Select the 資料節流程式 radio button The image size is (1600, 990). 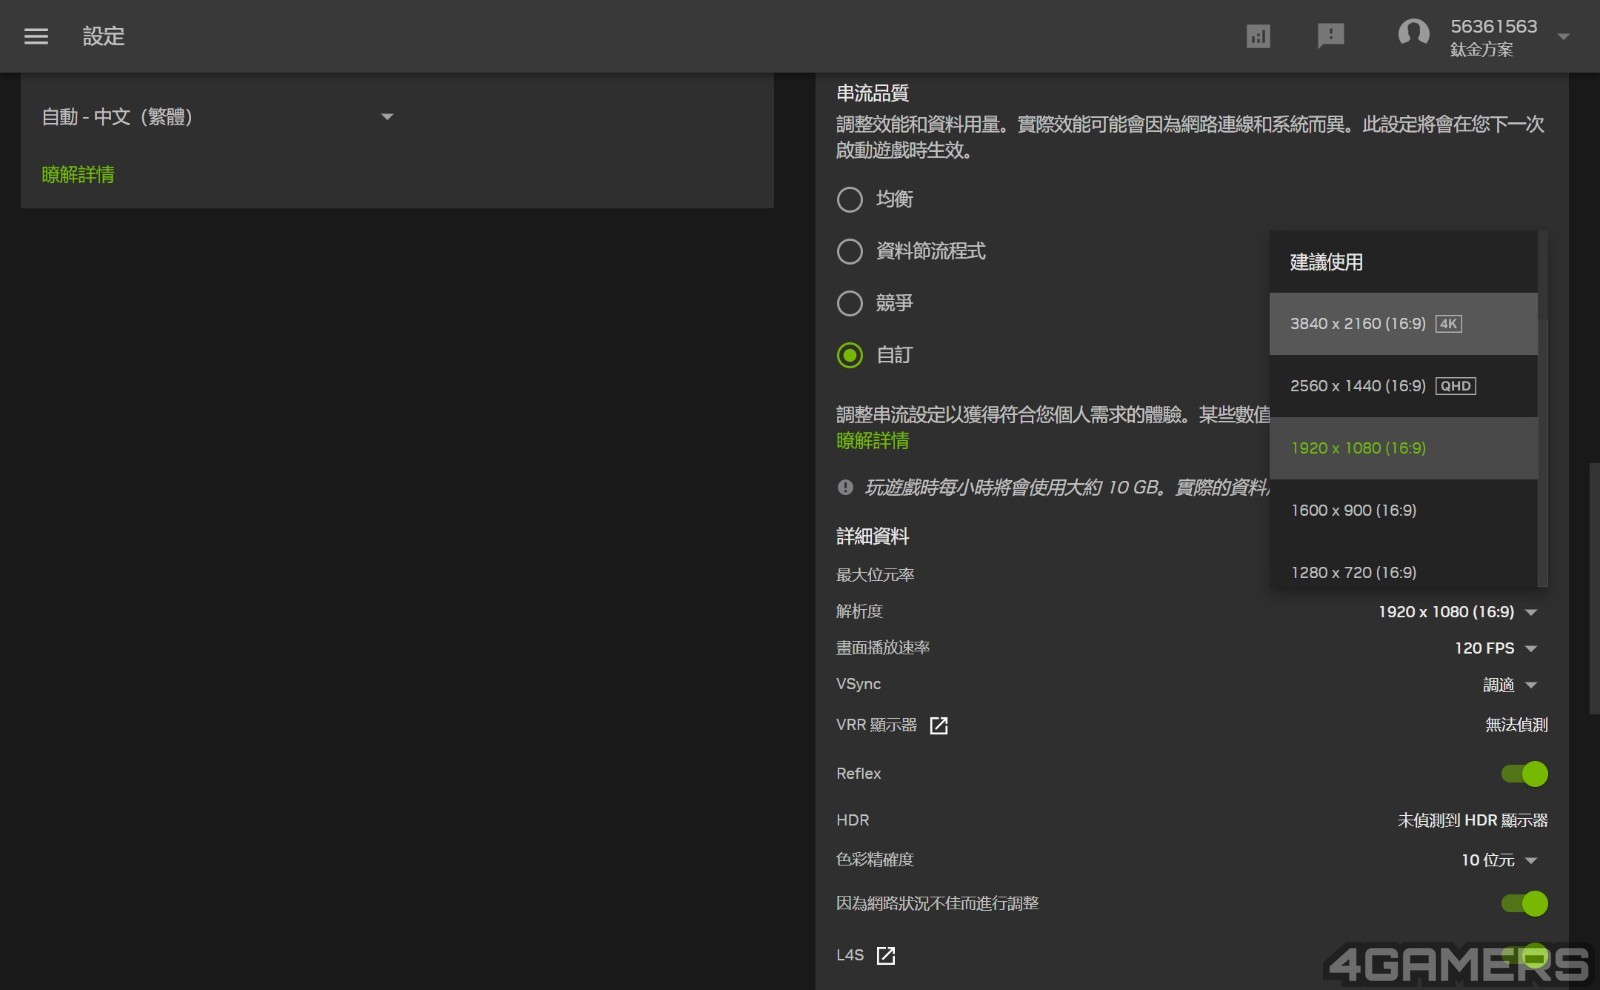849,251
